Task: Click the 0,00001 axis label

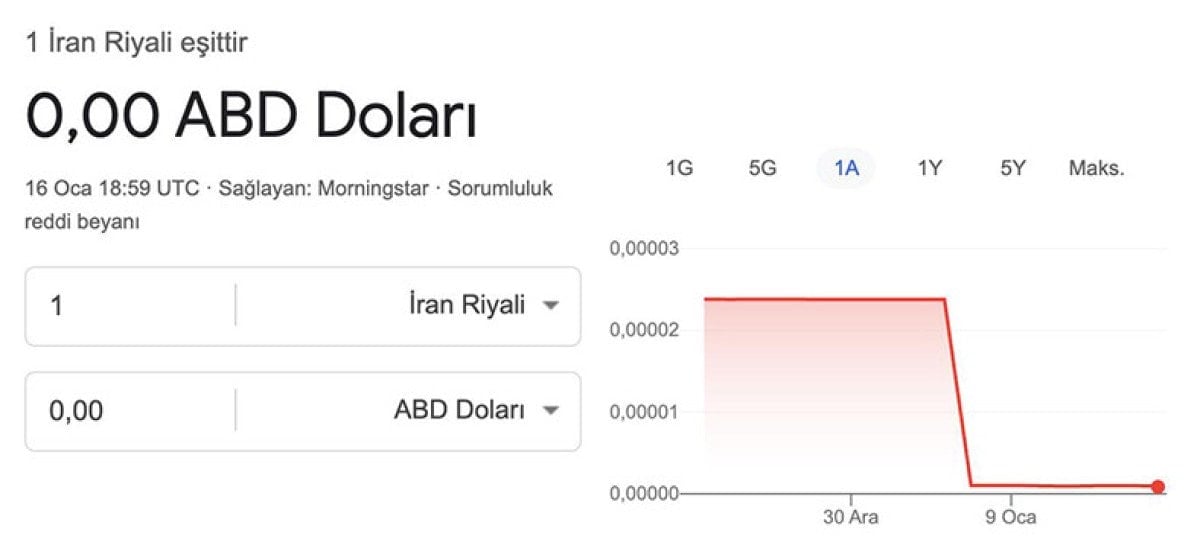Action: click(x=644, y=411)
